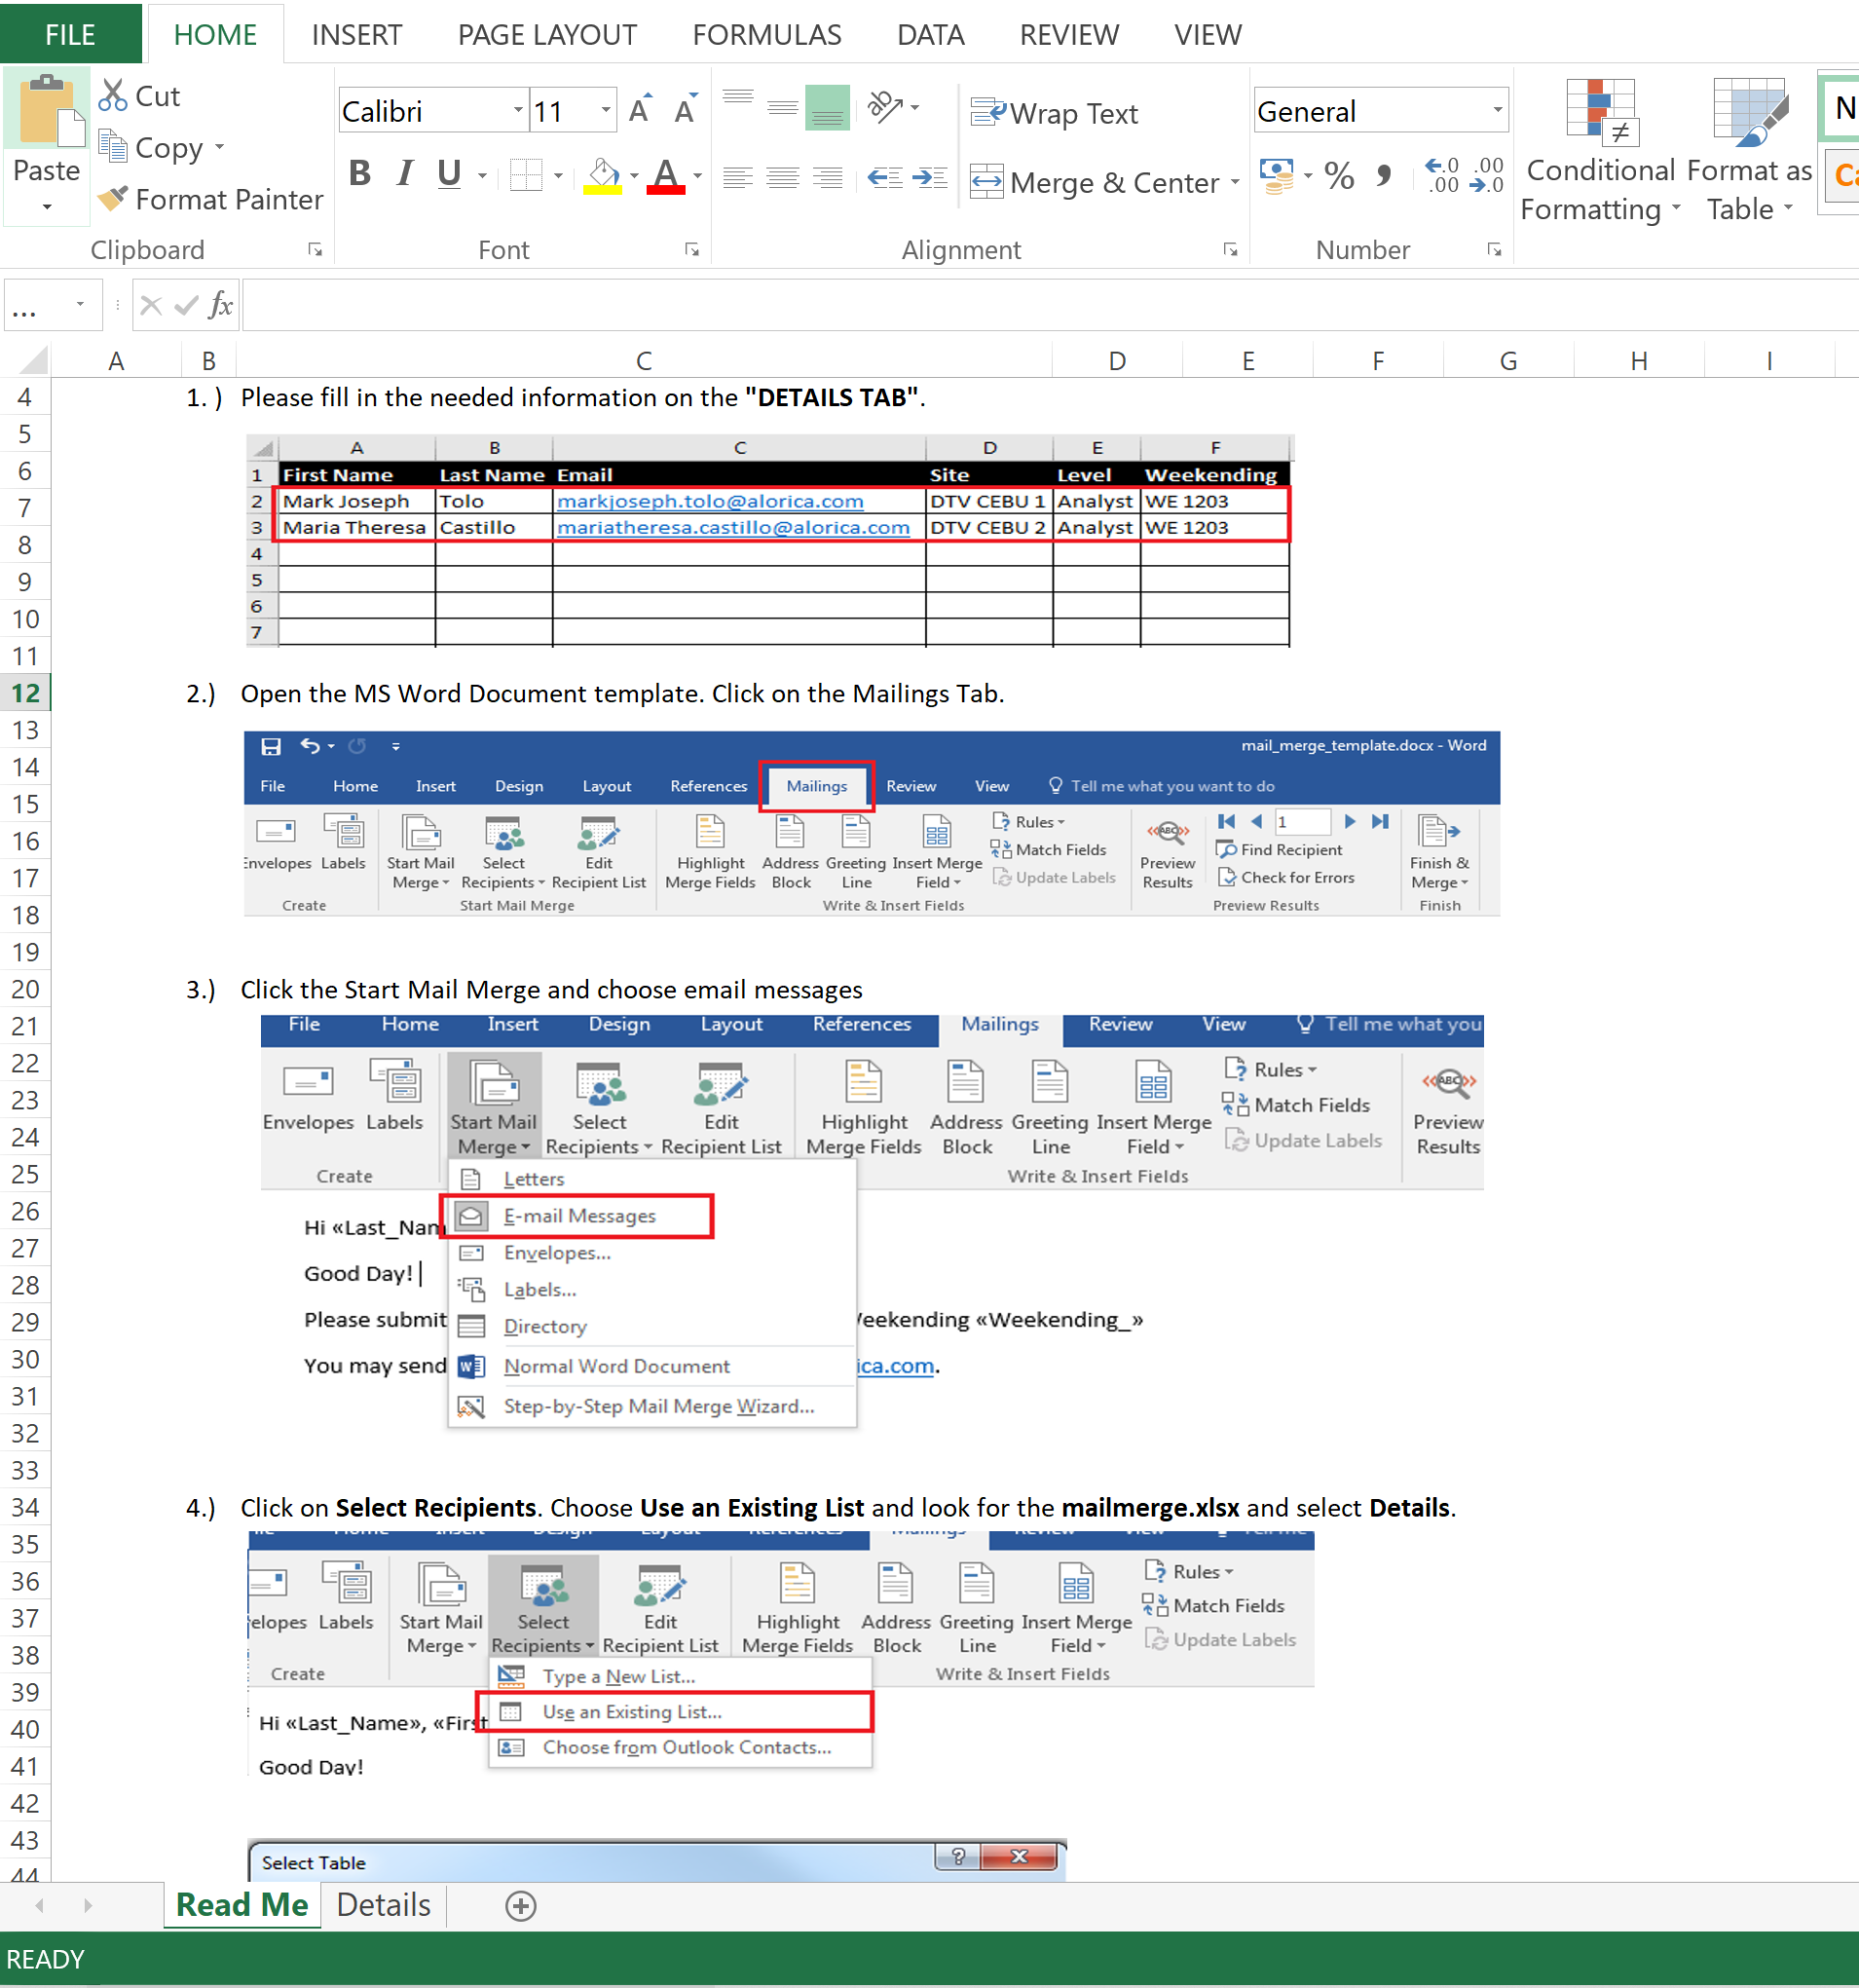The width and height of the screenshot is (1859, 1988).
Task: Open the Alignment settings dialog launcher
Action: point(1231,250)
